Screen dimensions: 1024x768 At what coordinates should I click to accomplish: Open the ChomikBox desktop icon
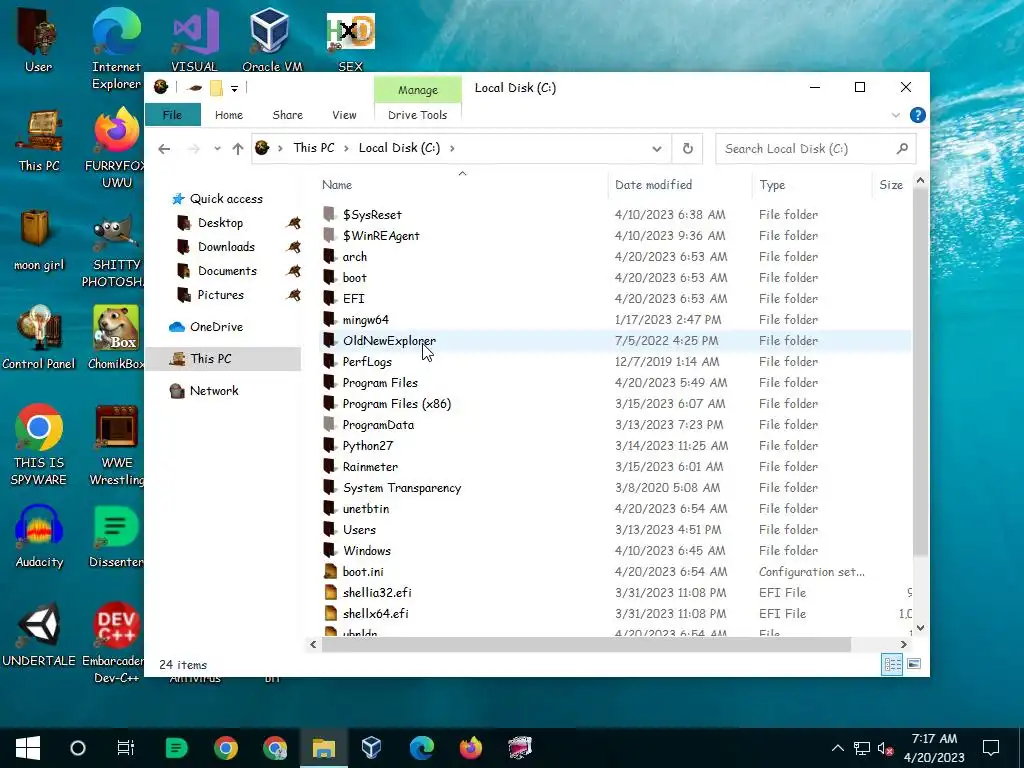[x=116, y=338]
